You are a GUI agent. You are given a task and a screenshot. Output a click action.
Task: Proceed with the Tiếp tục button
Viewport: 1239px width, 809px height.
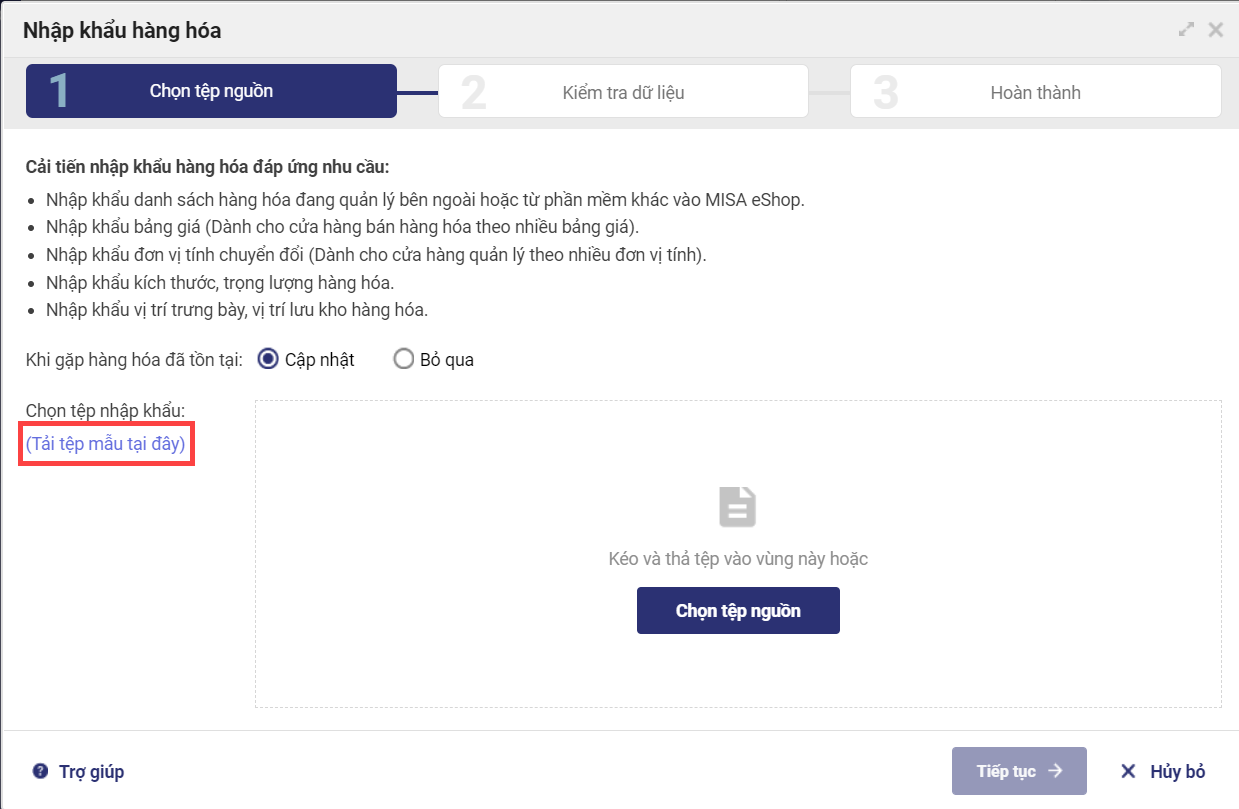(x=1018, y=771)
